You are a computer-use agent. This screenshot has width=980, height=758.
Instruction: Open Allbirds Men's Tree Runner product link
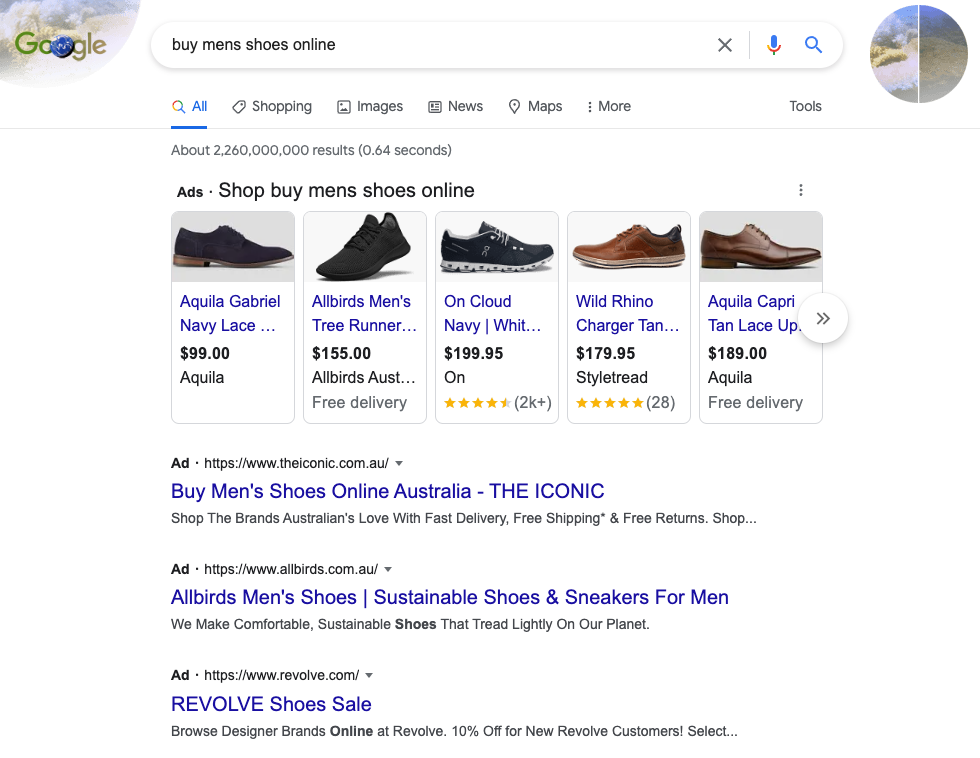[x=364, y=313]
